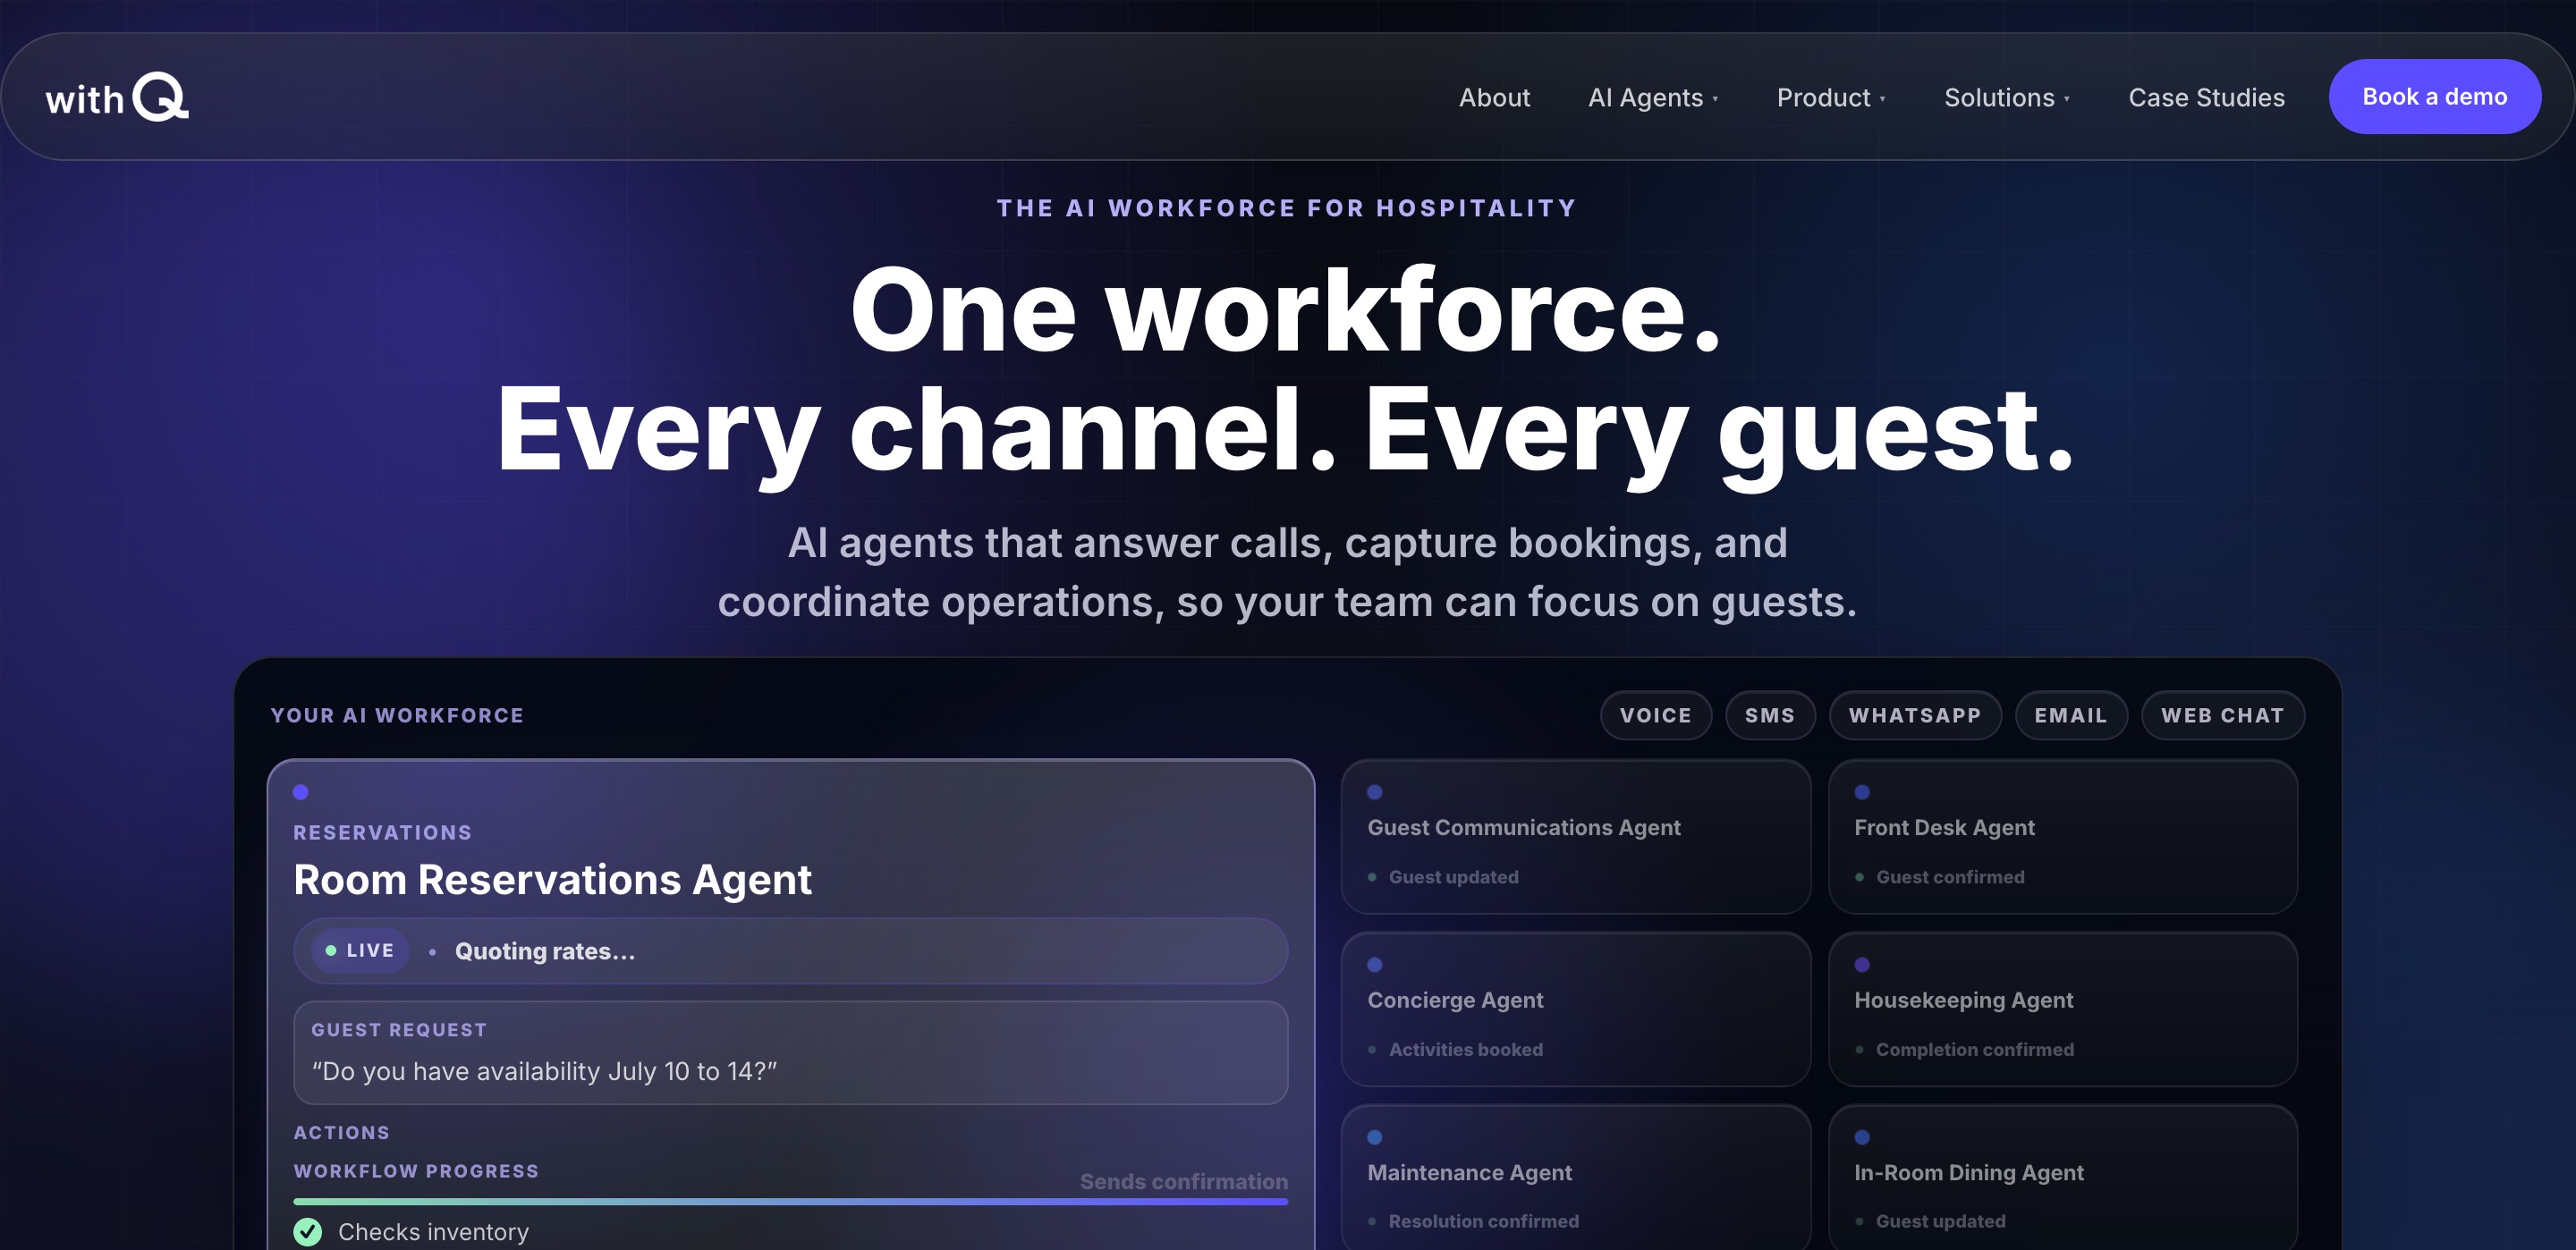Click the In-Room Dining Agent status dot

pyautogui.click(x=1862, y=1137)
